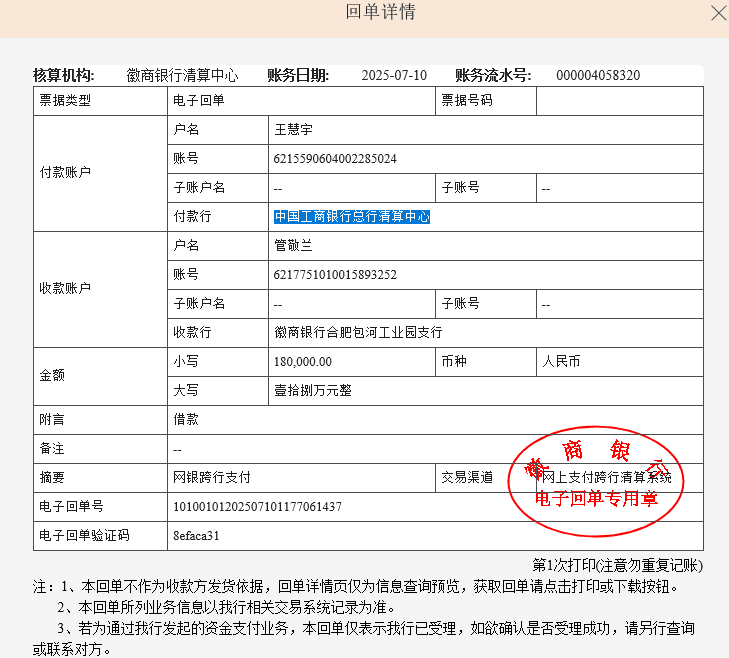Click the uppercase amount 壹拾捌万元整
Image resolution: width=729 pixels, height=658 pixels.
click(313, 391)
